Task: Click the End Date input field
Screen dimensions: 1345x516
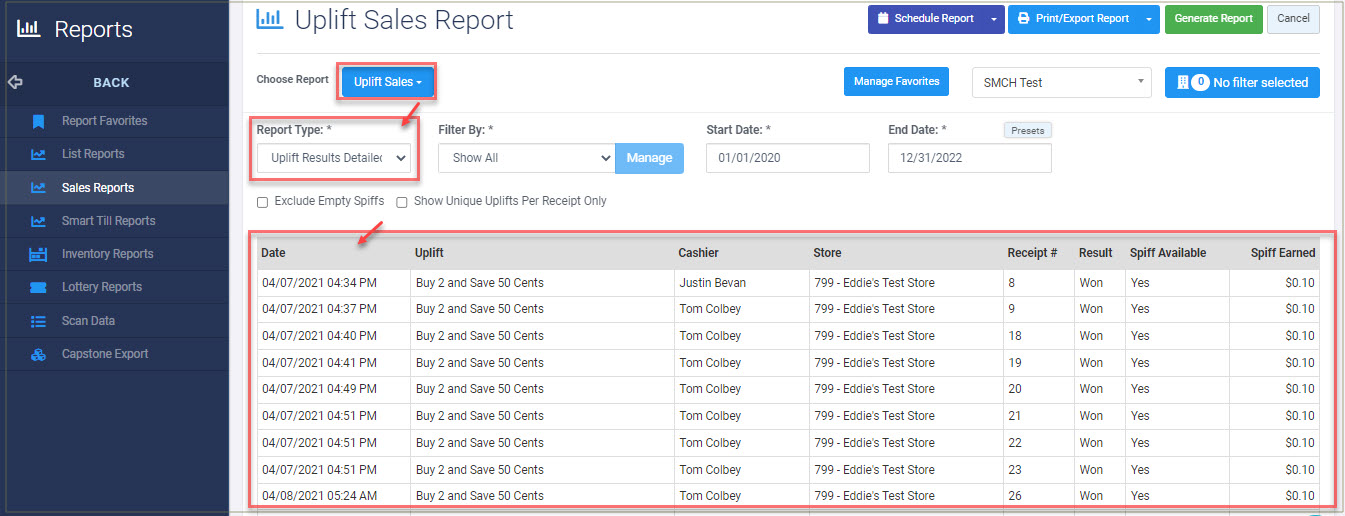Action: click(970, 158)
